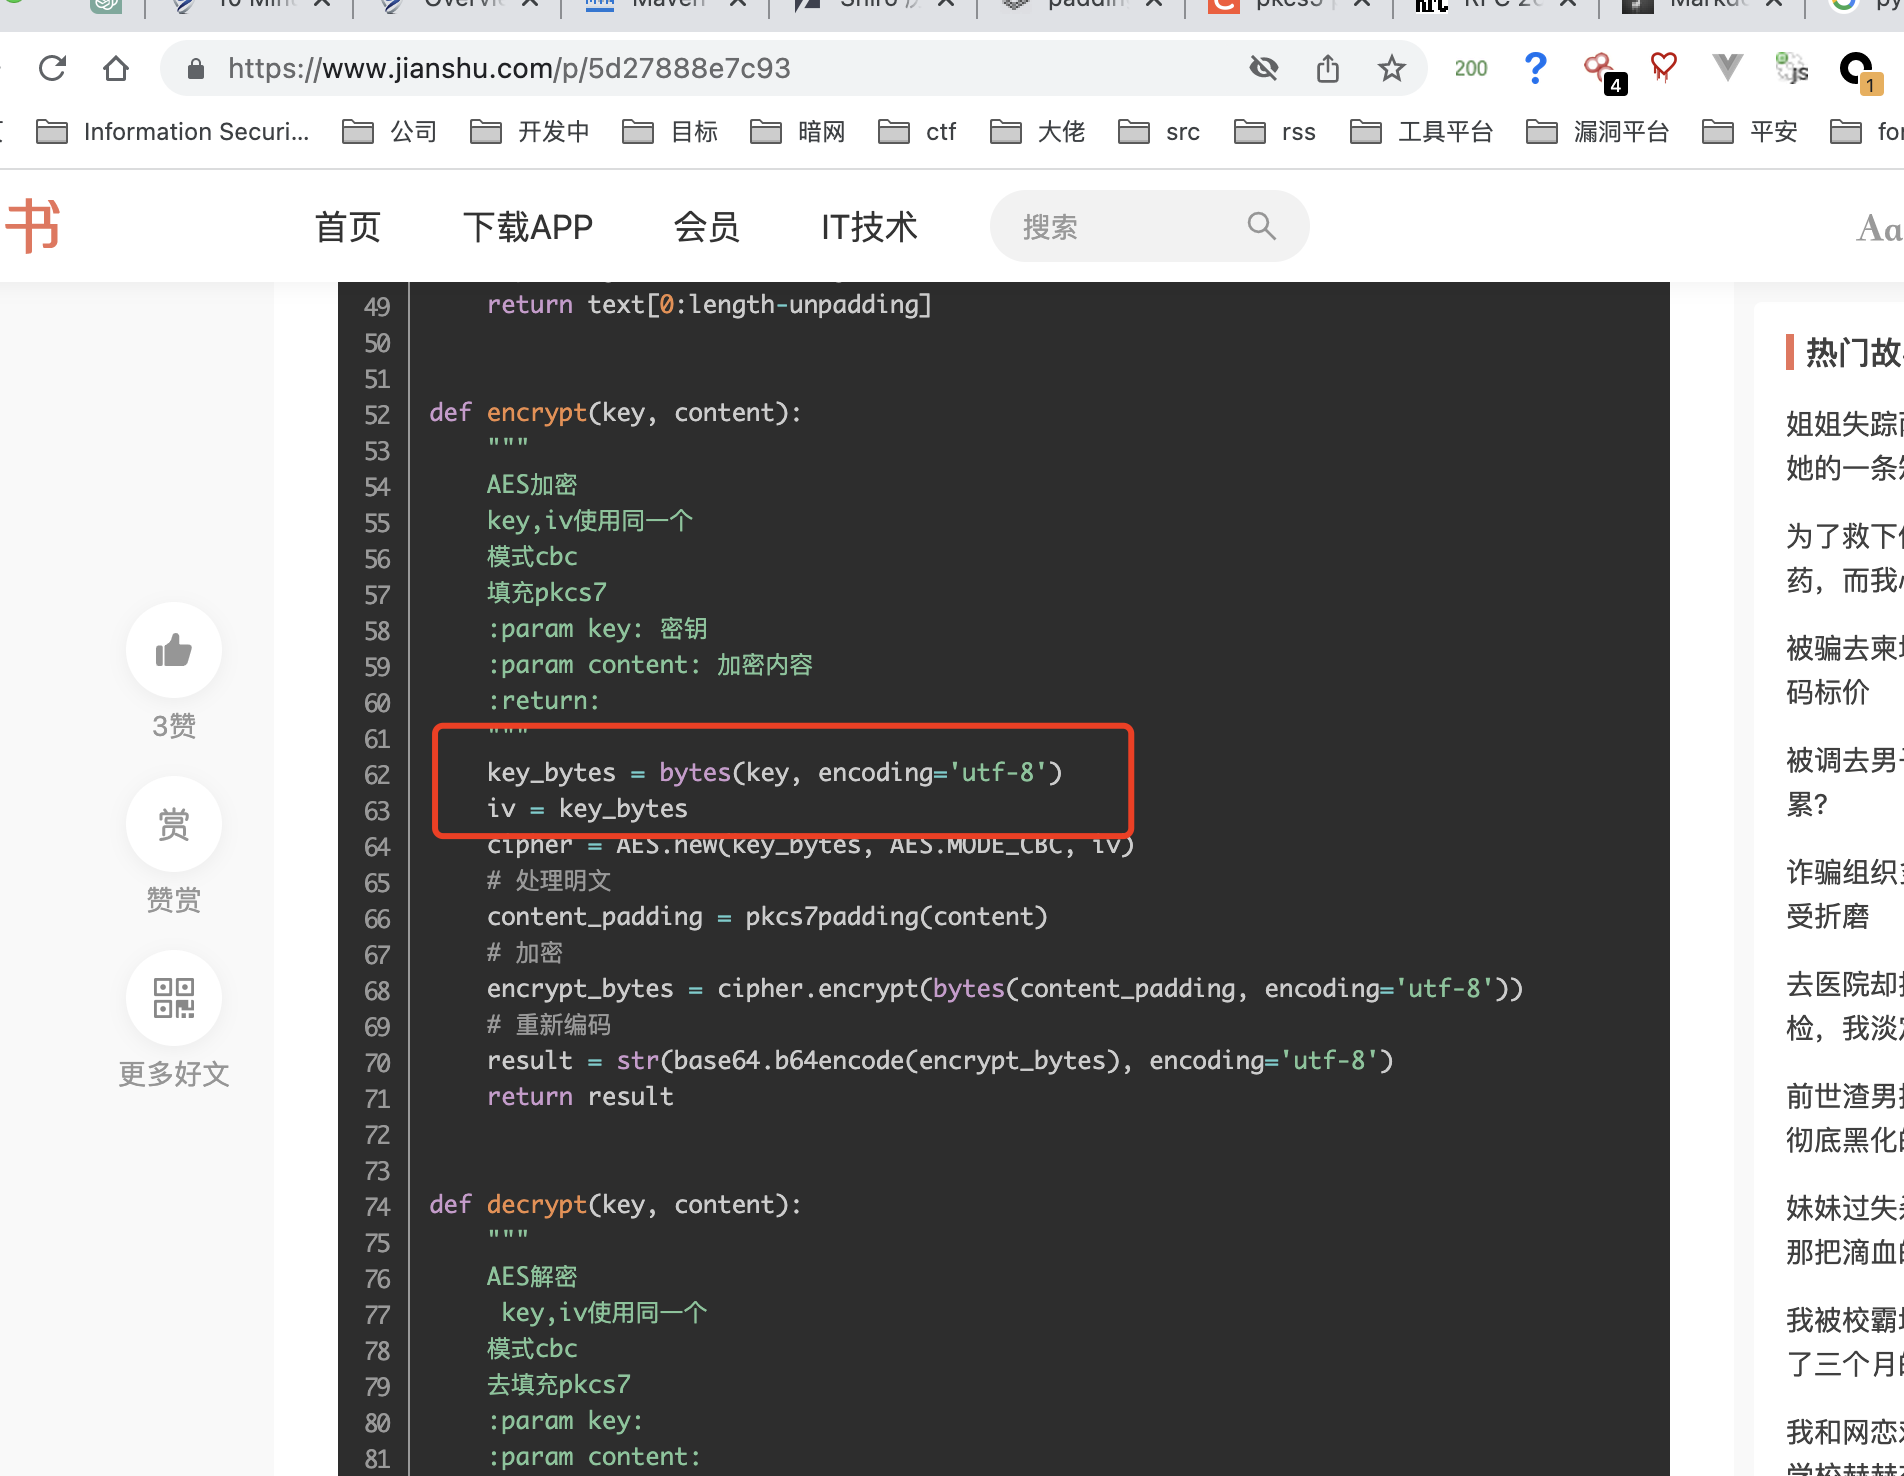Click the 3赞 like count text
Viewport: 1904px width, 1476px height.
[174, 725]
